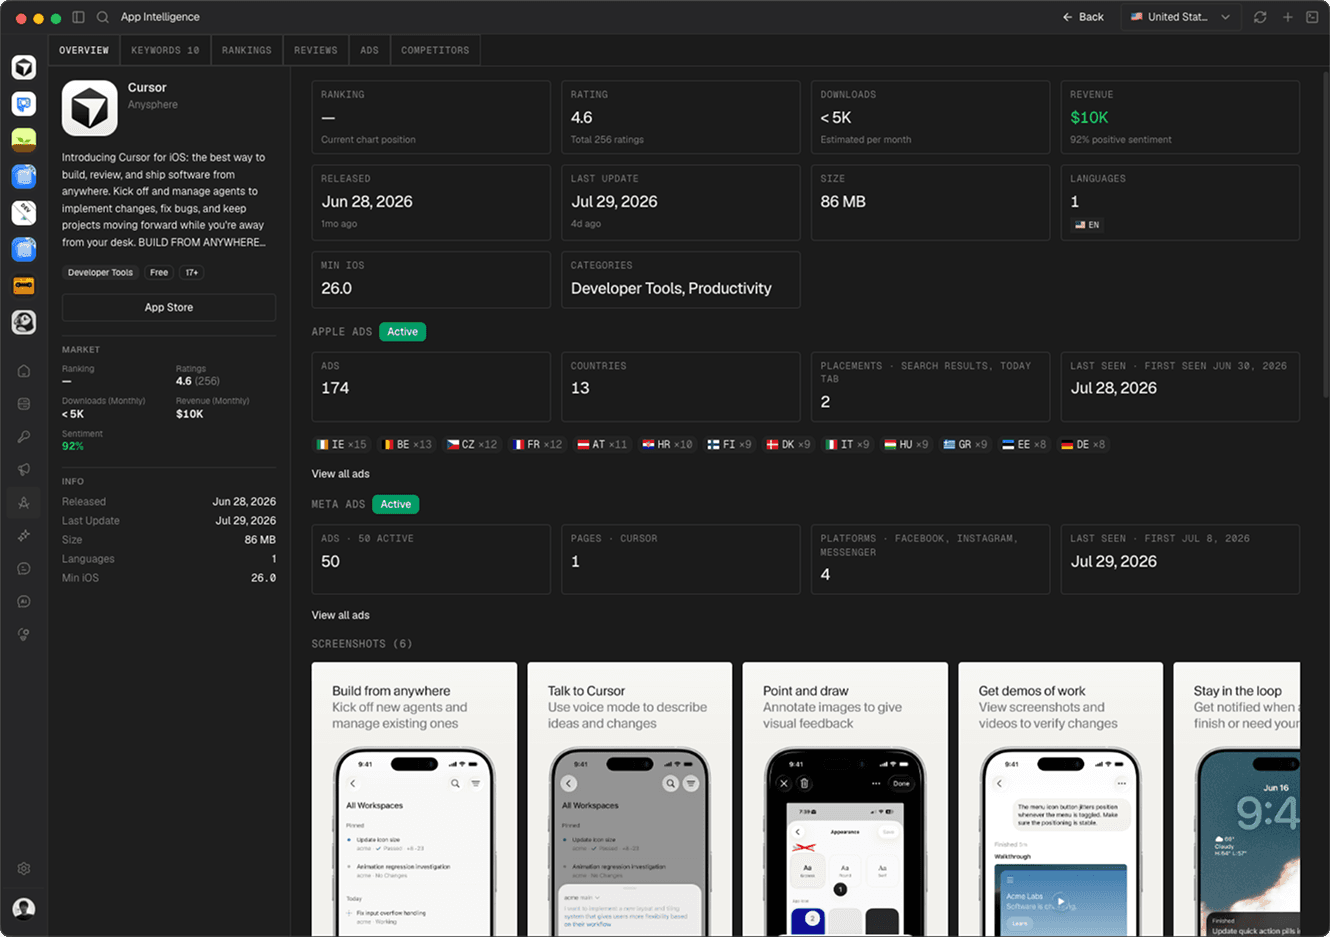Image resolution: width=1330 pixels, height=937 pixels.
Task: Click the AT ×11 country chip
Action: pos(603,444)
